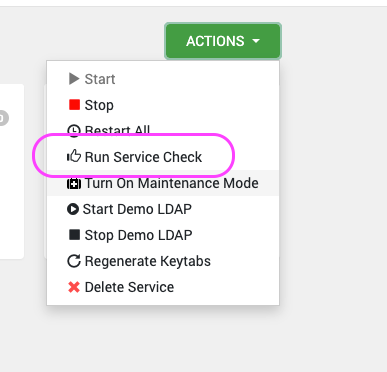The height and width of the screenshot is (372, 387).
Task: Click the medkit Maintenance Mode icon
Action: pos(74,183)
